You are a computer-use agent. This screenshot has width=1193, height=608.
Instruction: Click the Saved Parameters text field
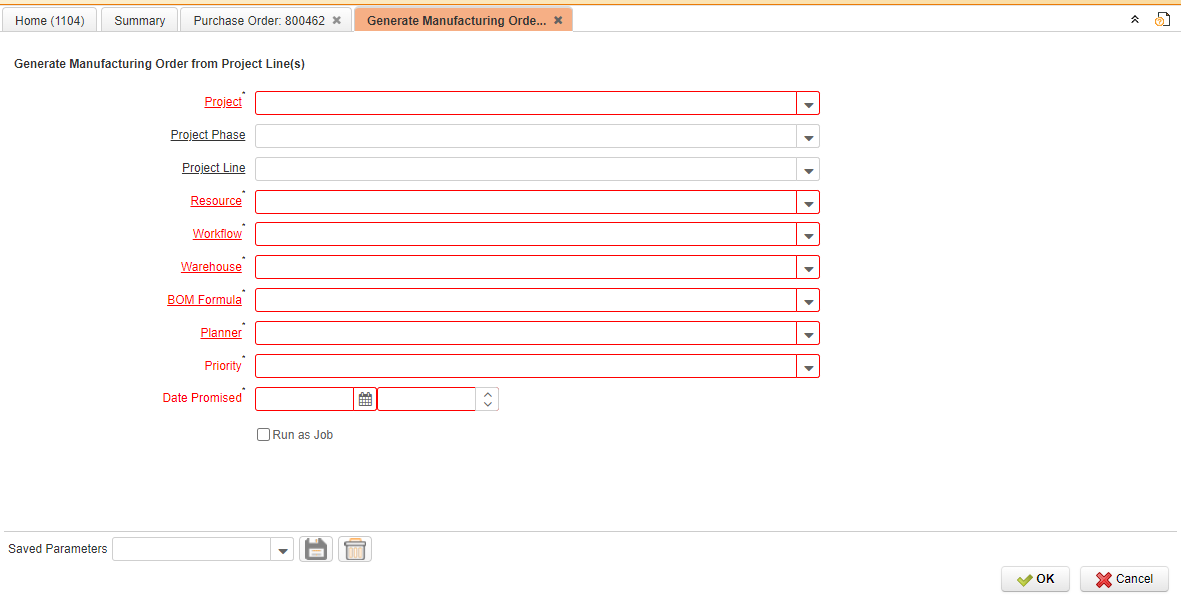192,549
